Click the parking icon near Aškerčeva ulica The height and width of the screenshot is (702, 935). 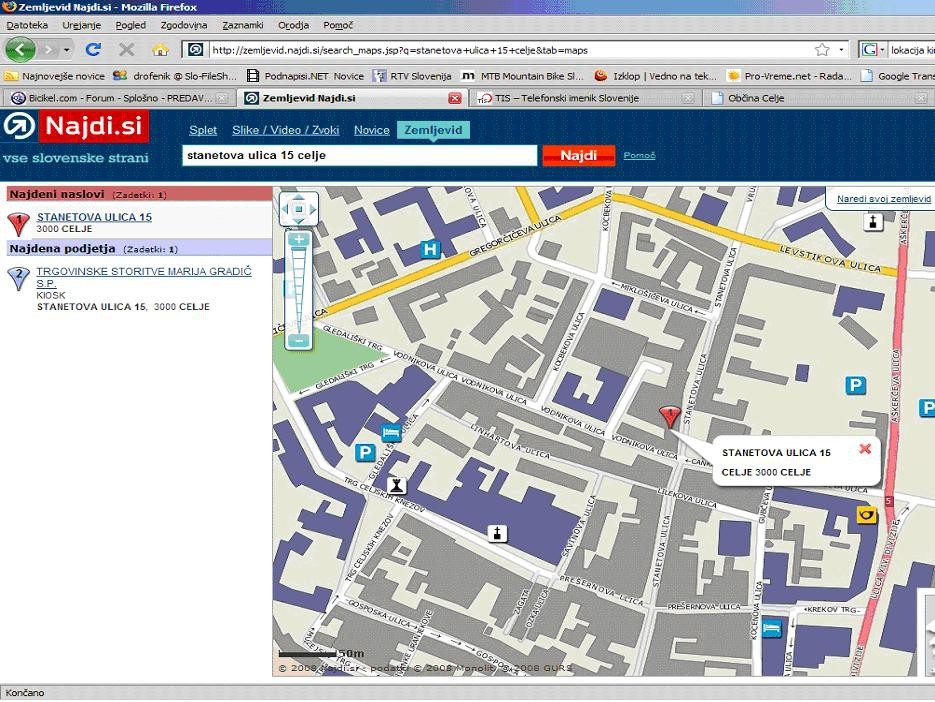click(x=856, y=385)
